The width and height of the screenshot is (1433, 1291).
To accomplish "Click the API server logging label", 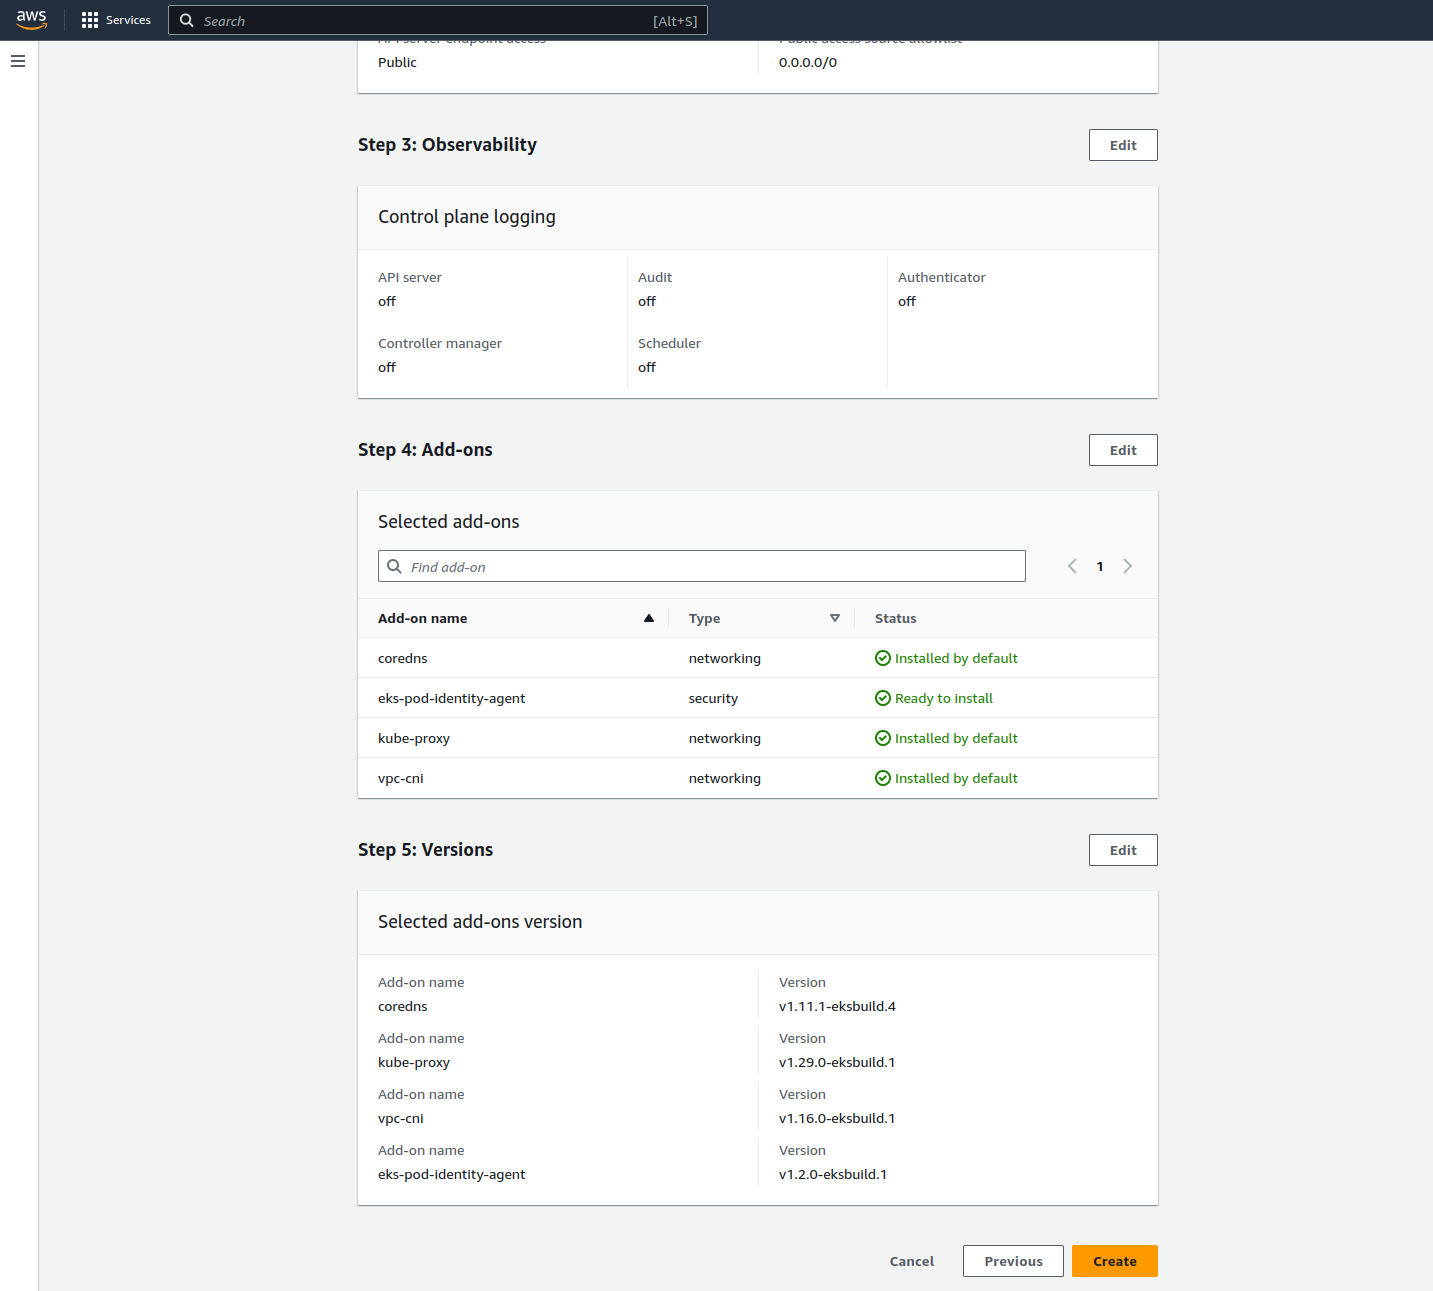I will tap(410, 277).
